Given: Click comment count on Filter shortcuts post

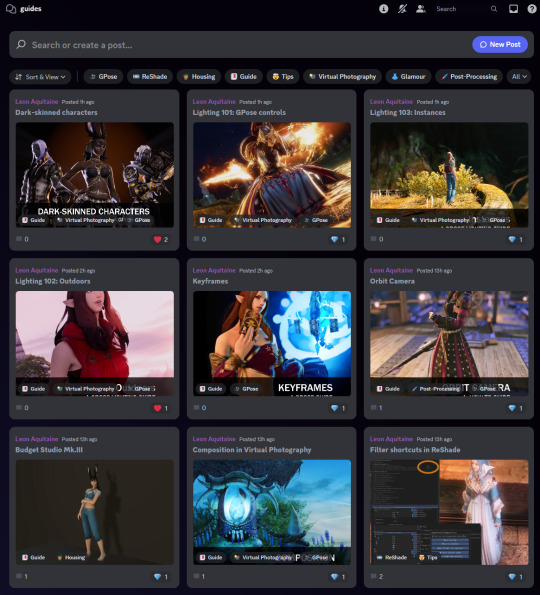Looking at the screenshot, I should 377,576.
